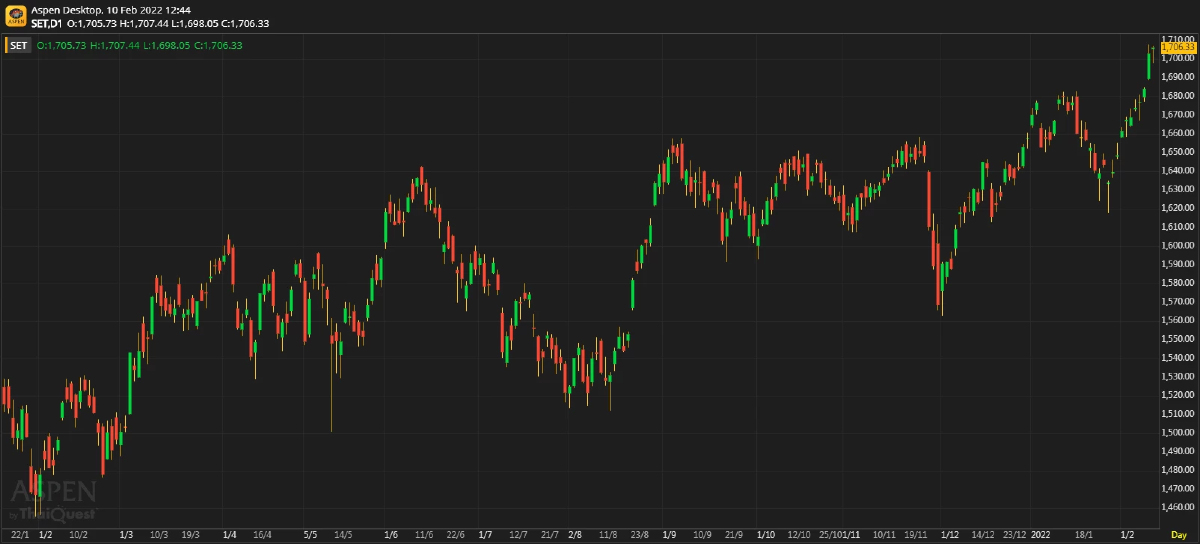This screenshot has width=1200, height=544.
Task: Click the 1,500.00 price axis label
Action: [x=1180, y=432]
